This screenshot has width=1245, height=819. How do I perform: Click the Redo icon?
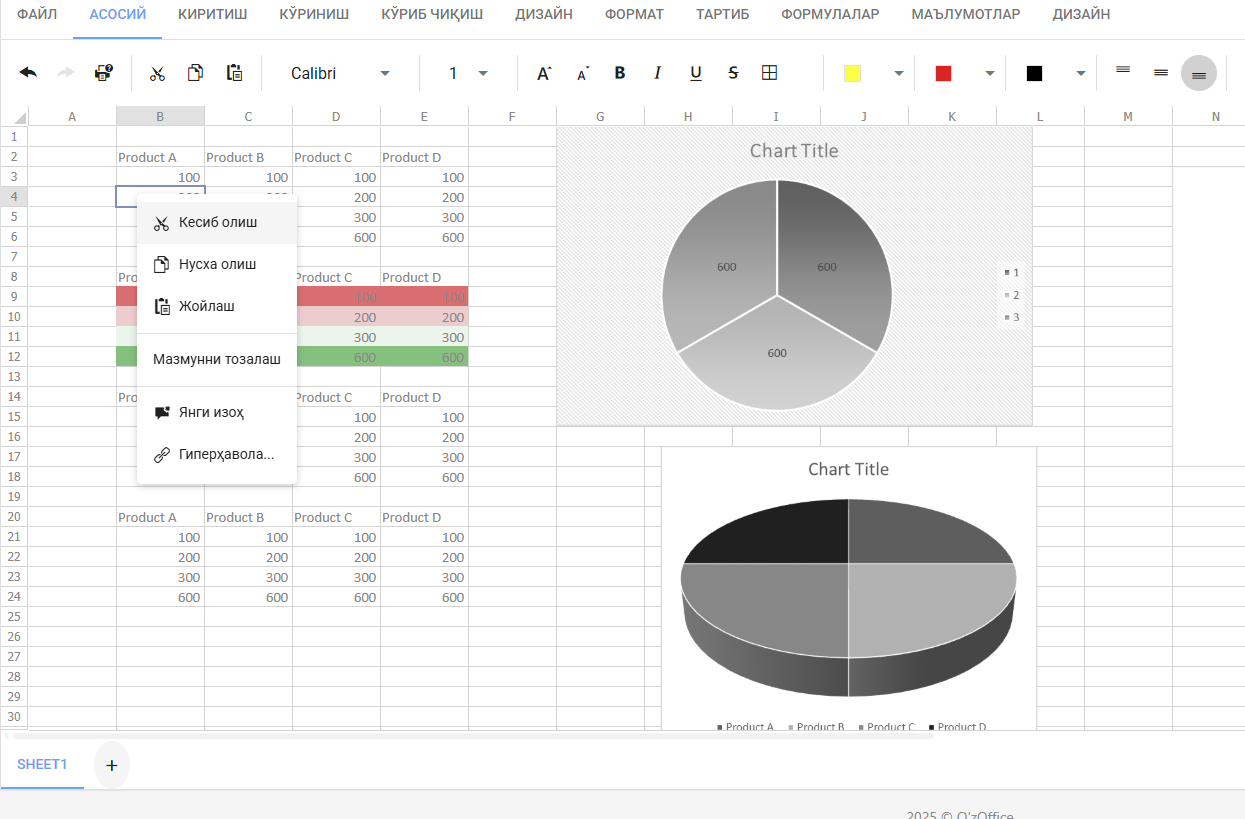(x=65, y=72)
